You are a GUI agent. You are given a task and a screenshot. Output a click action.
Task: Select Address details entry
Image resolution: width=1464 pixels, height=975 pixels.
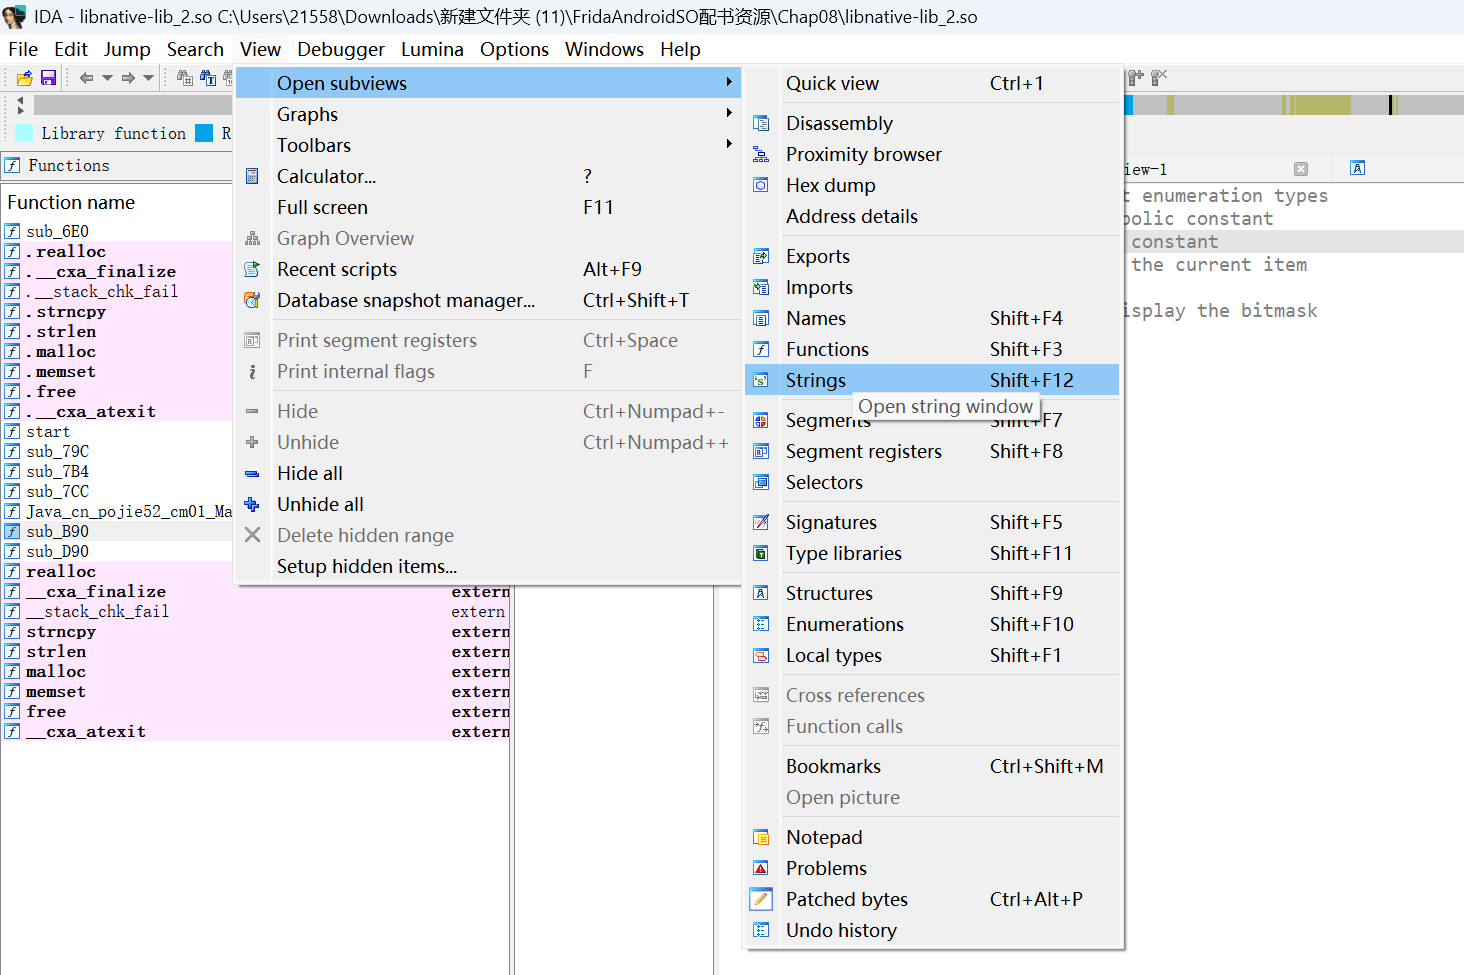pyautogui.click(x=932, y=216)
